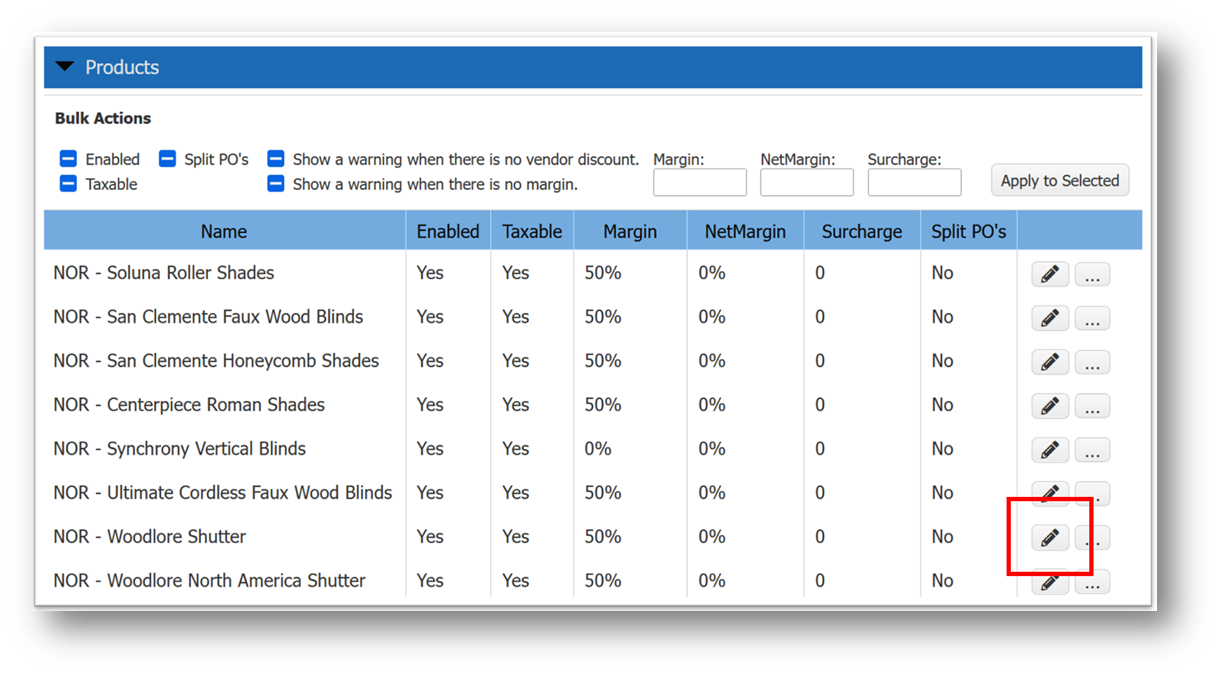The height and width of the screenshot is (676, 1222).
Task: Edit Ultimate Cordless Faux Wood Blinds row
Action: [1050, 493]
